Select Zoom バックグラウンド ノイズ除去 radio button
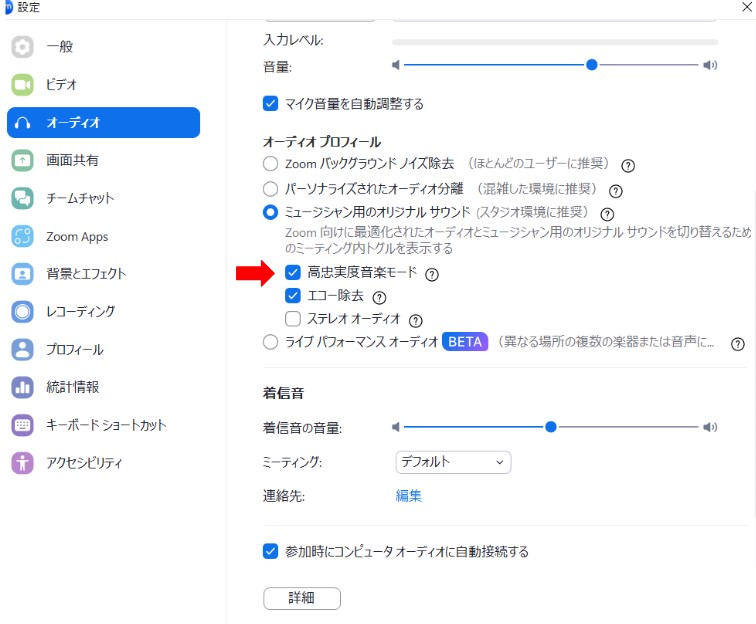Viewport: 756px width, 624px height. 270,163
